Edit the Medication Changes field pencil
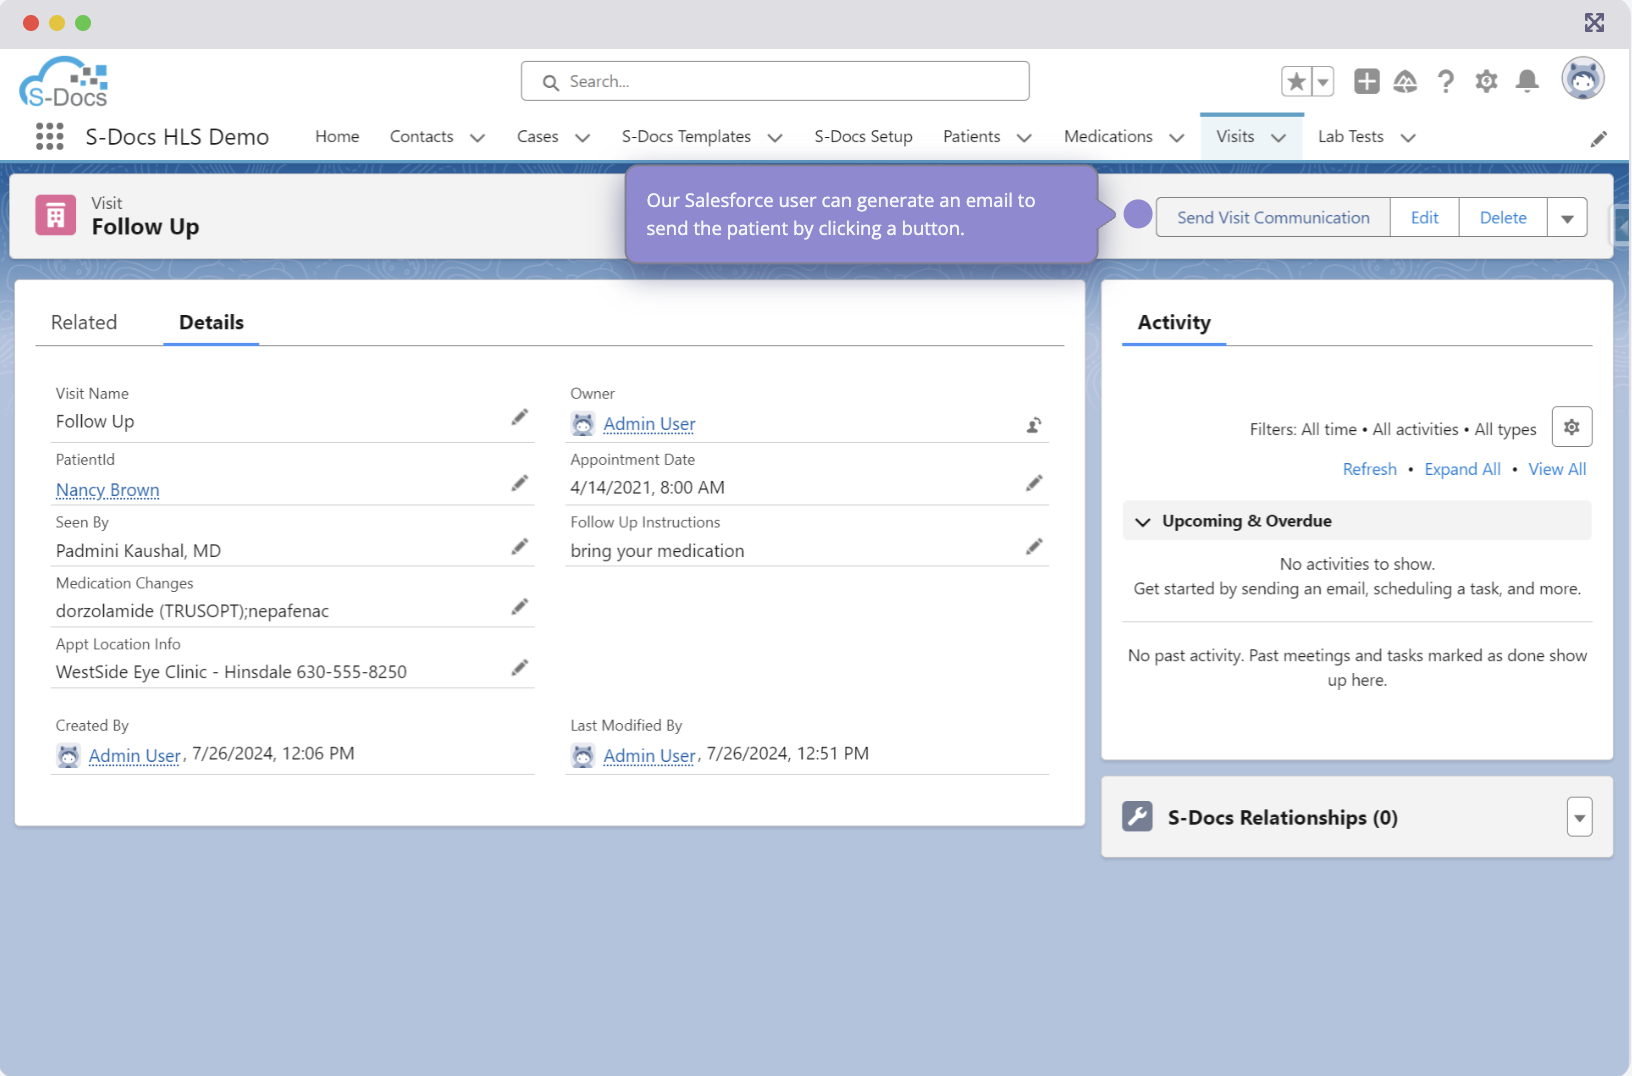Screen dimensions: 1632x1076 519,607
